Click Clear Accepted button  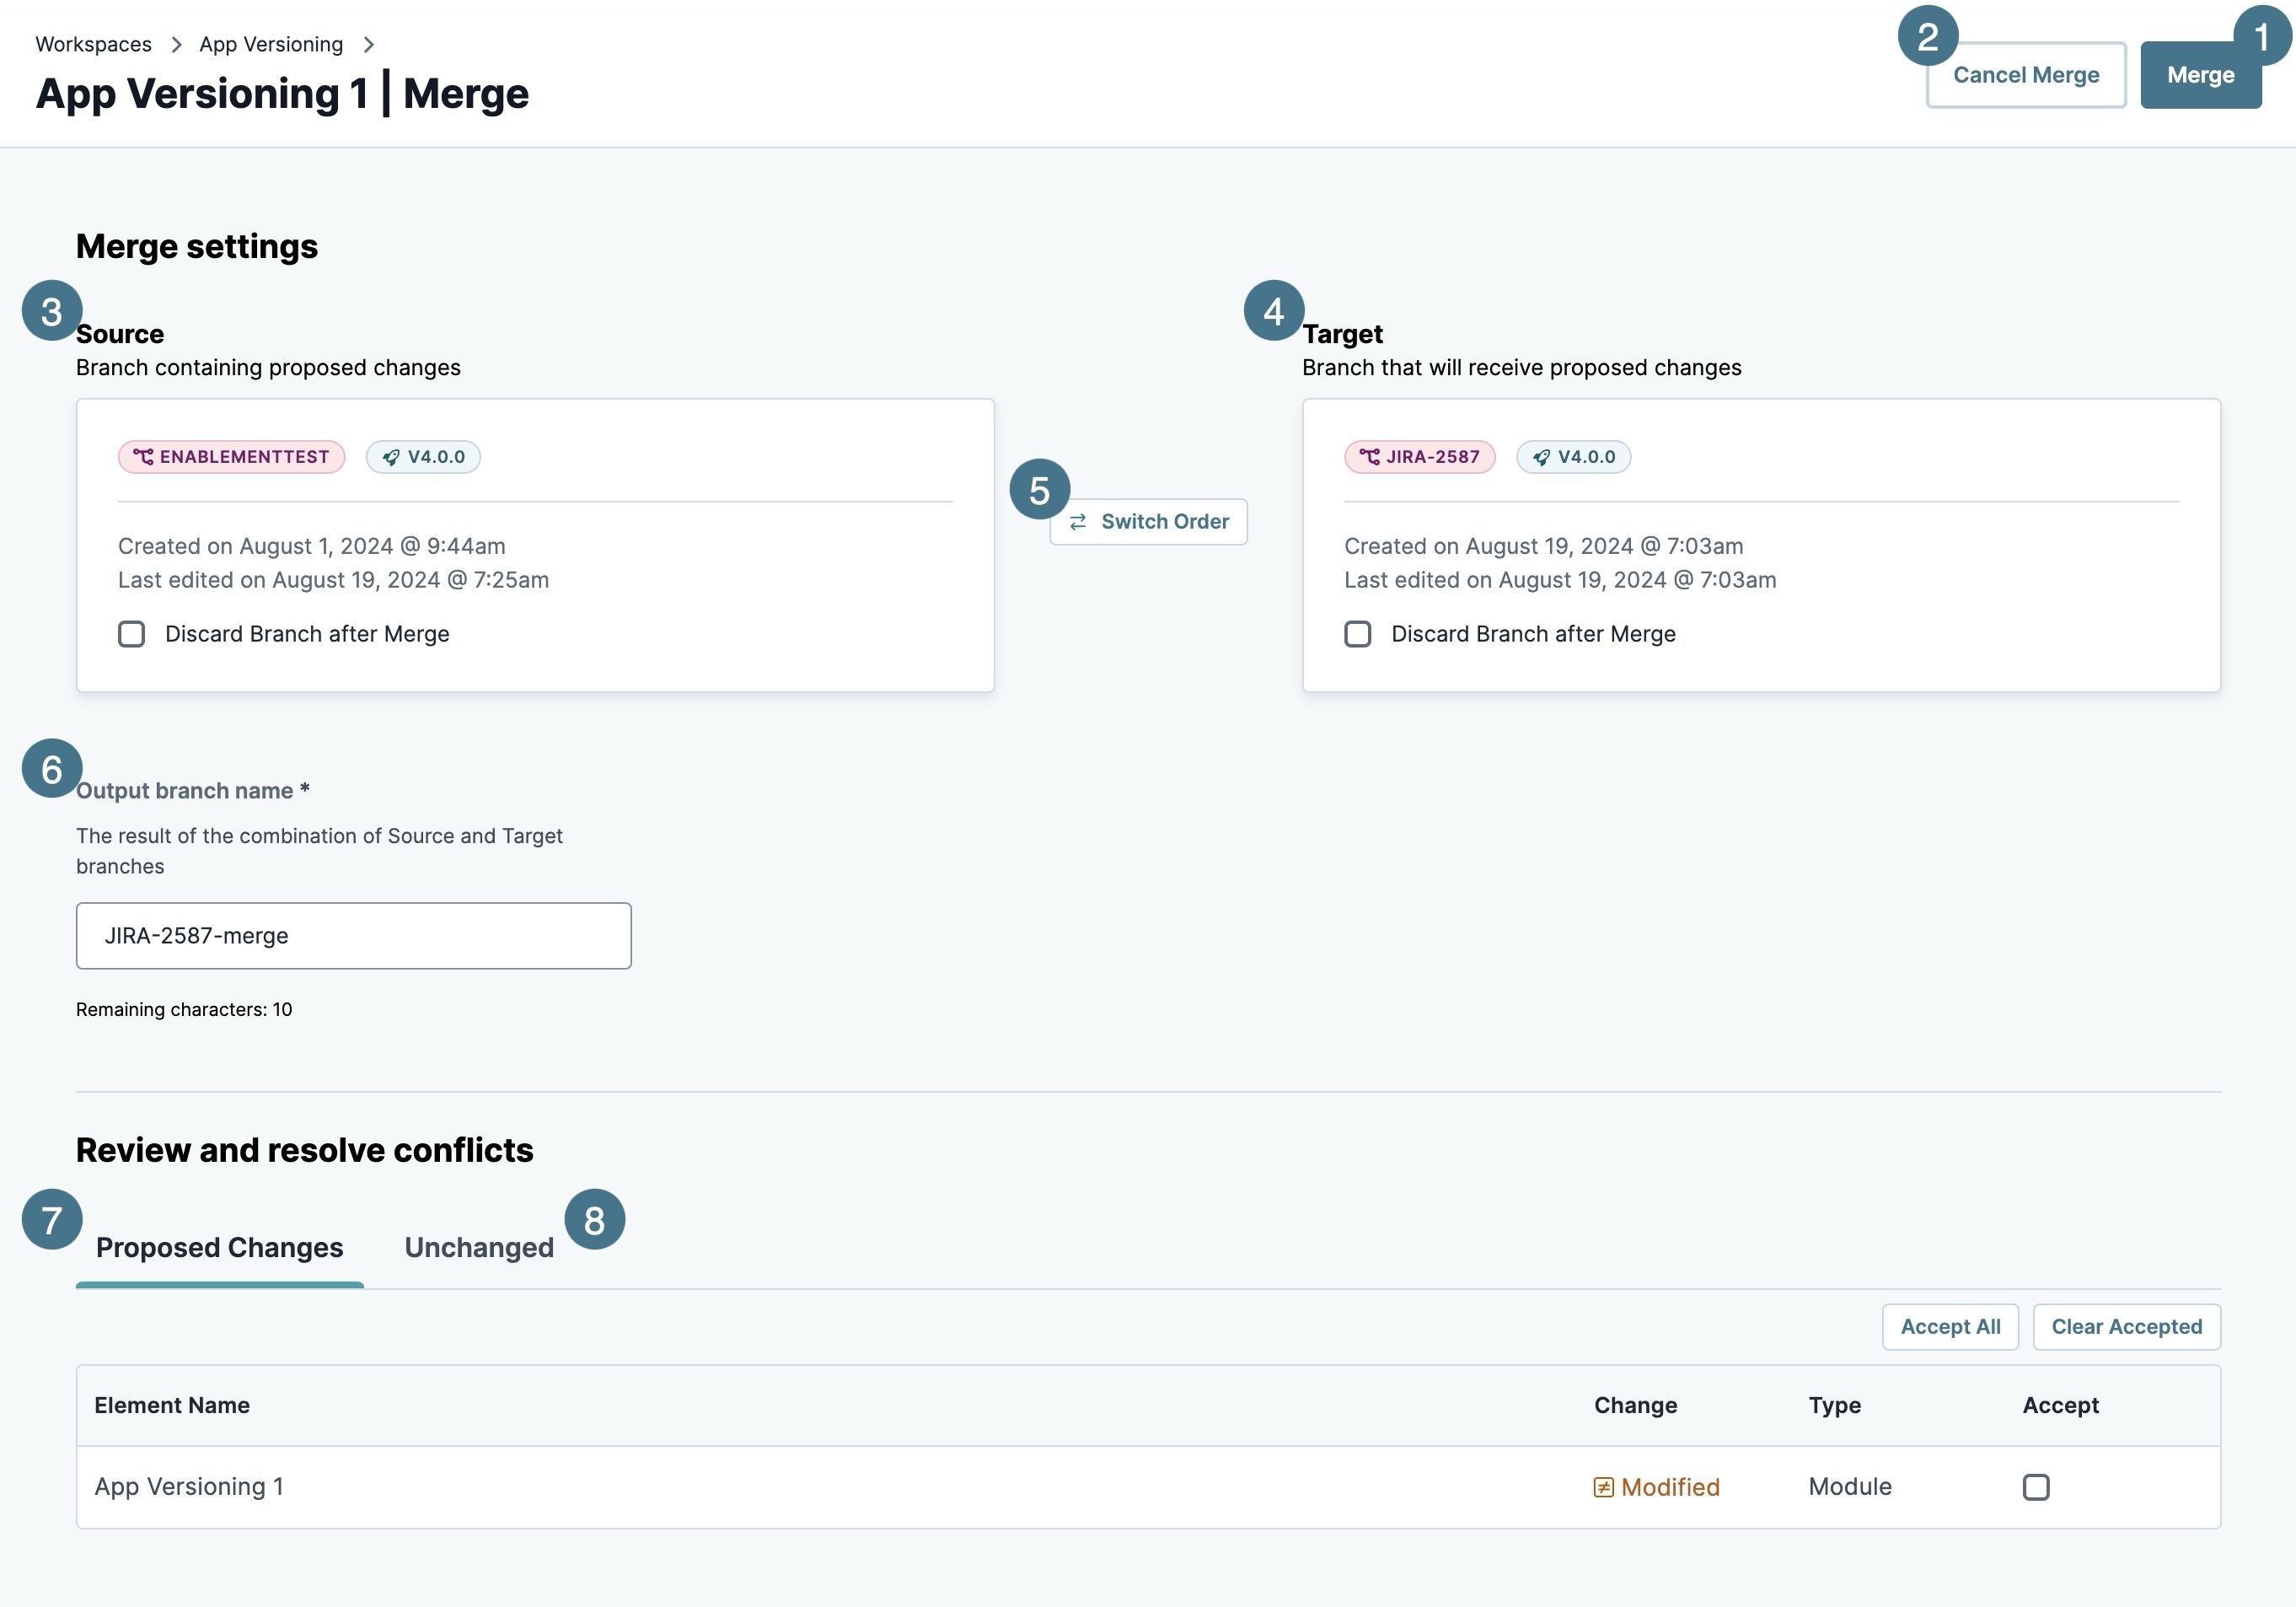click(2126, 1327)
